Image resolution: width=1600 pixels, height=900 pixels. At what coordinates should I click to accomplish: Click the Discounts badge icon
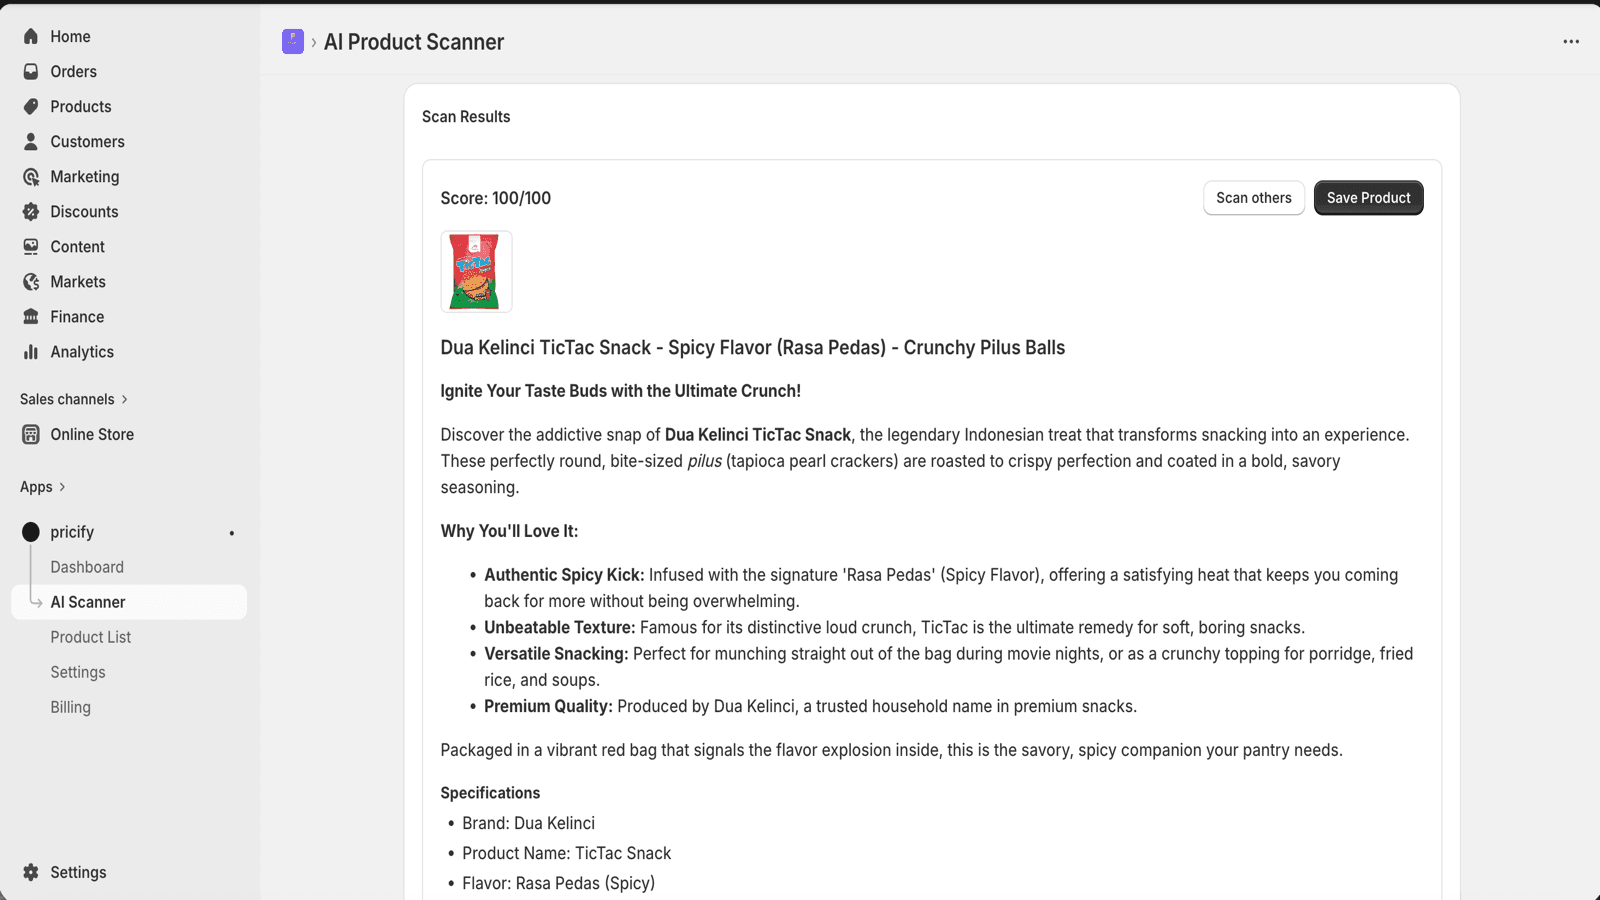click(x=31, y=211)
